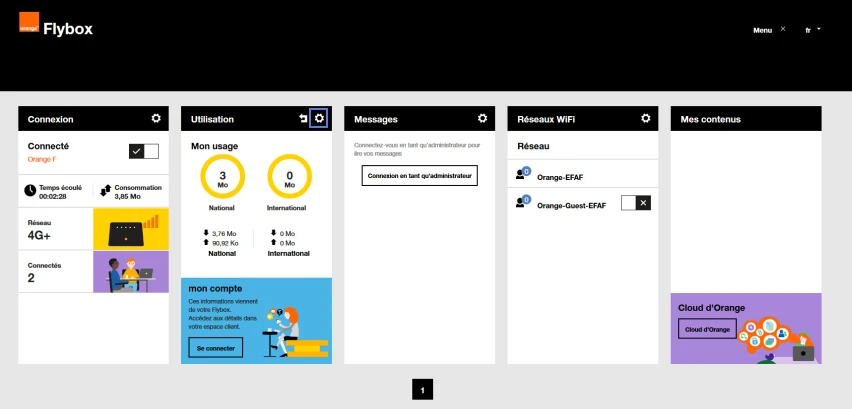Image resolution: width=852 pixels, height=409 pixels.
Task: Click the Mes contenus panel title
Action: [x=710, y=119]
